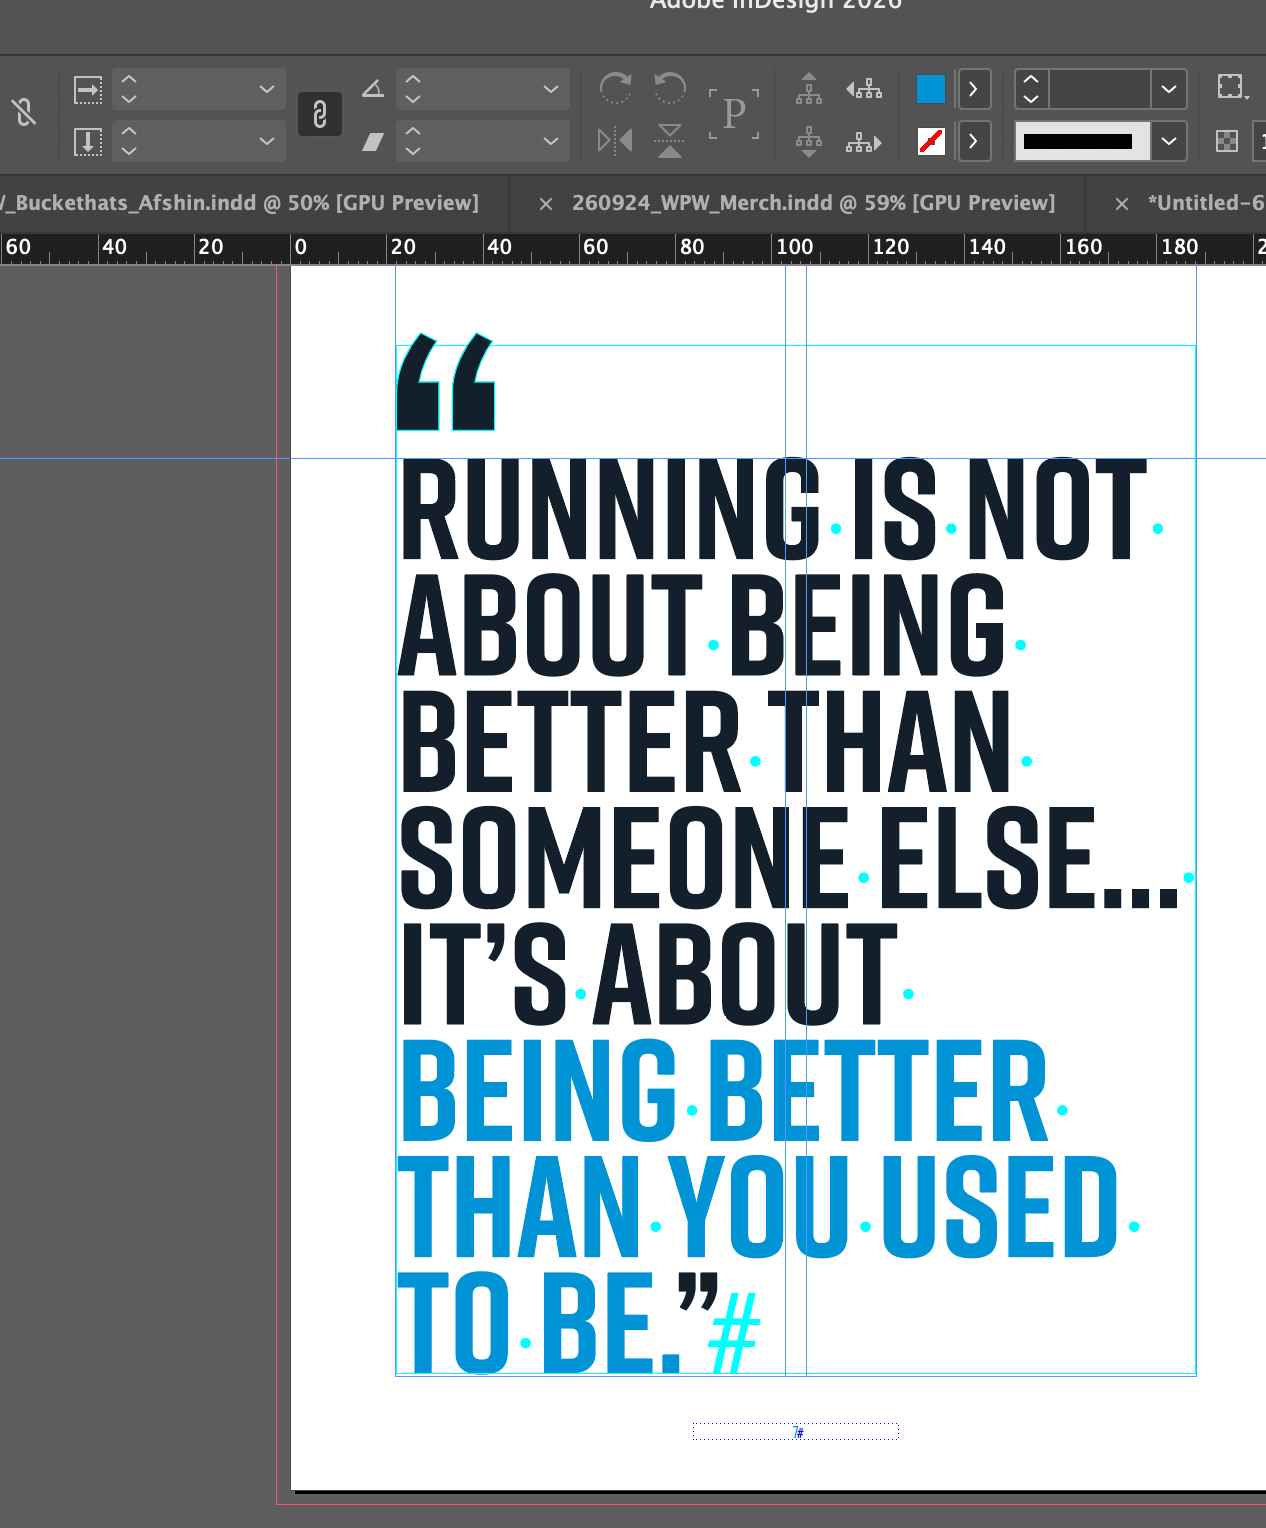1266x1528 pixels.
Task: Click the stroke swatch with red slash
Action: coord(931,141)
